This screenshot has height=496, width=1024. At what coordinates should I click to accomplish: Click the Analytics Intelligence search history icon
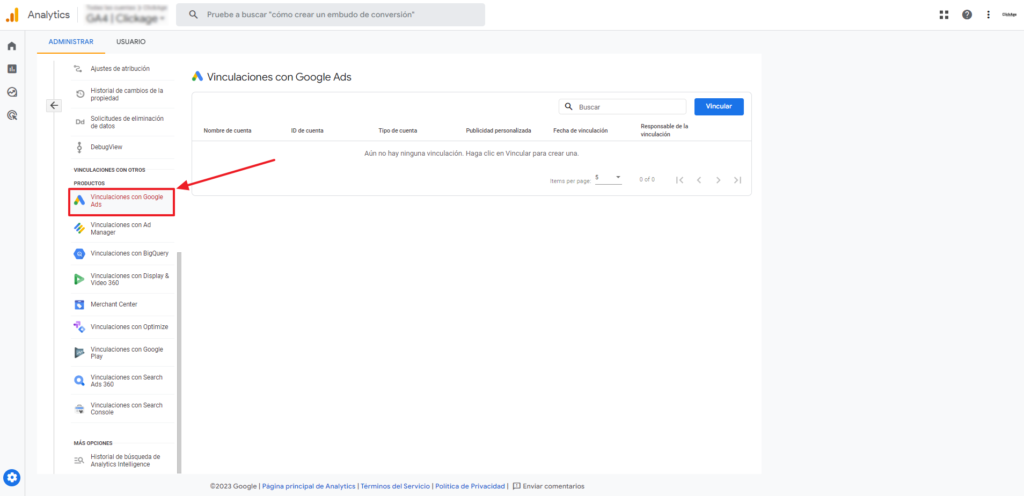[x=79, y=461]
